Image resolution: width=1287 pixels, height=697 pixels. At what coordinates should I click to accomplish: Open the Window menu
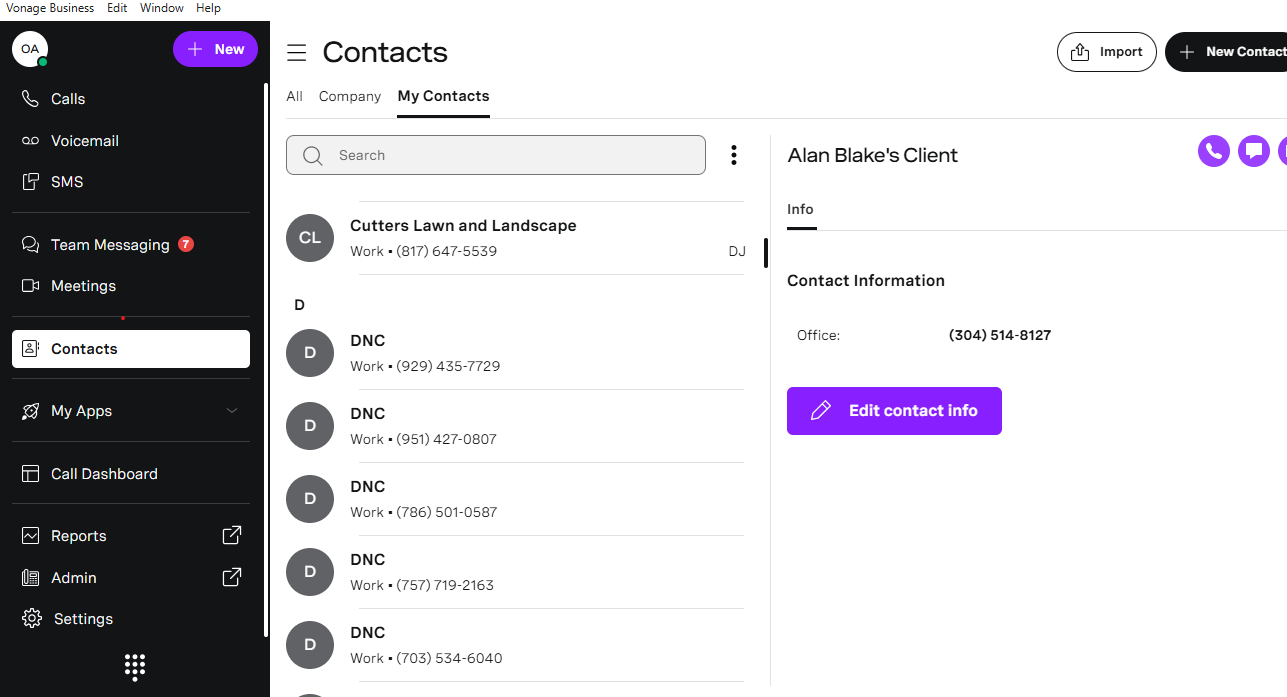161,8
